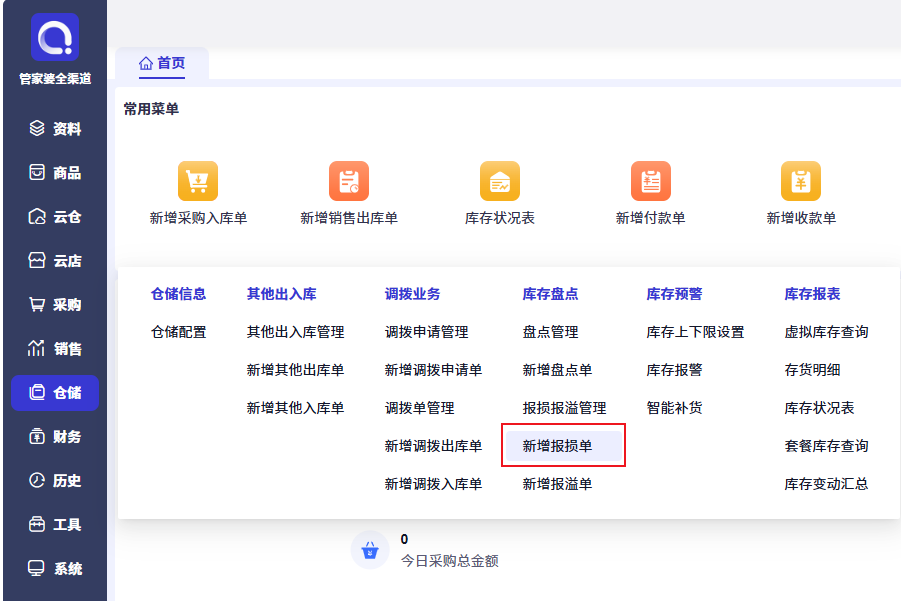Choose 新增其他入库单

click(x=295, y=408)
